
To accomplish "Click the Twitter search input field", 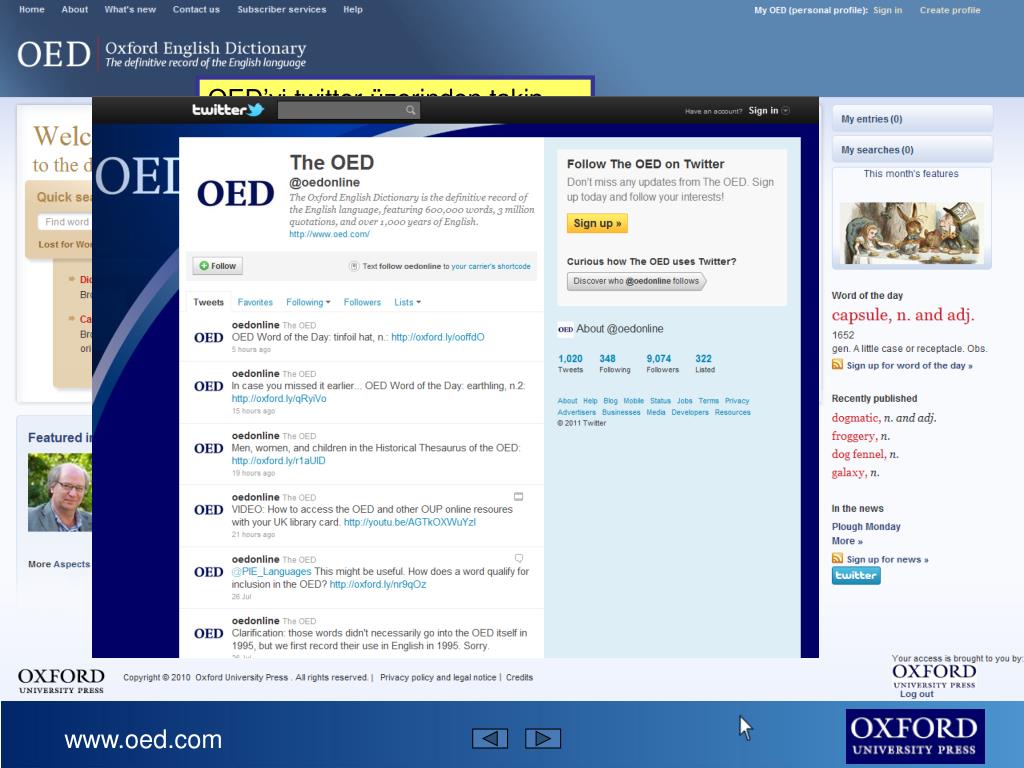I will 342,110.
